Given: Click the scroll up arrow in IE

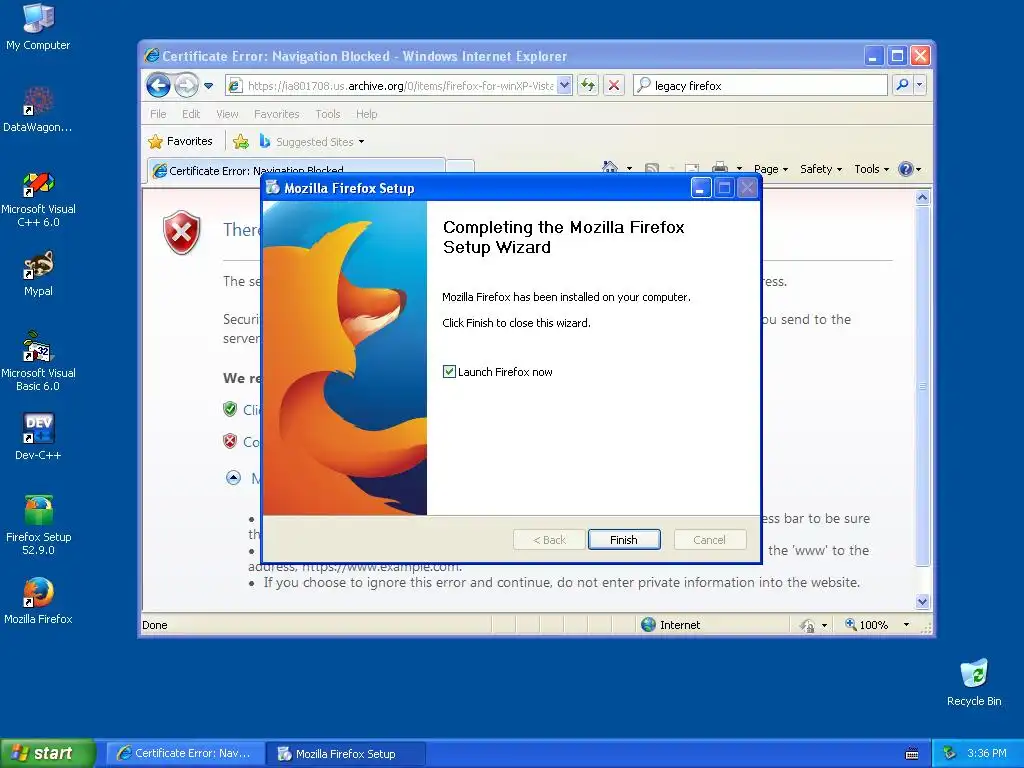Looking at the screenshot, I should [922, 197].
